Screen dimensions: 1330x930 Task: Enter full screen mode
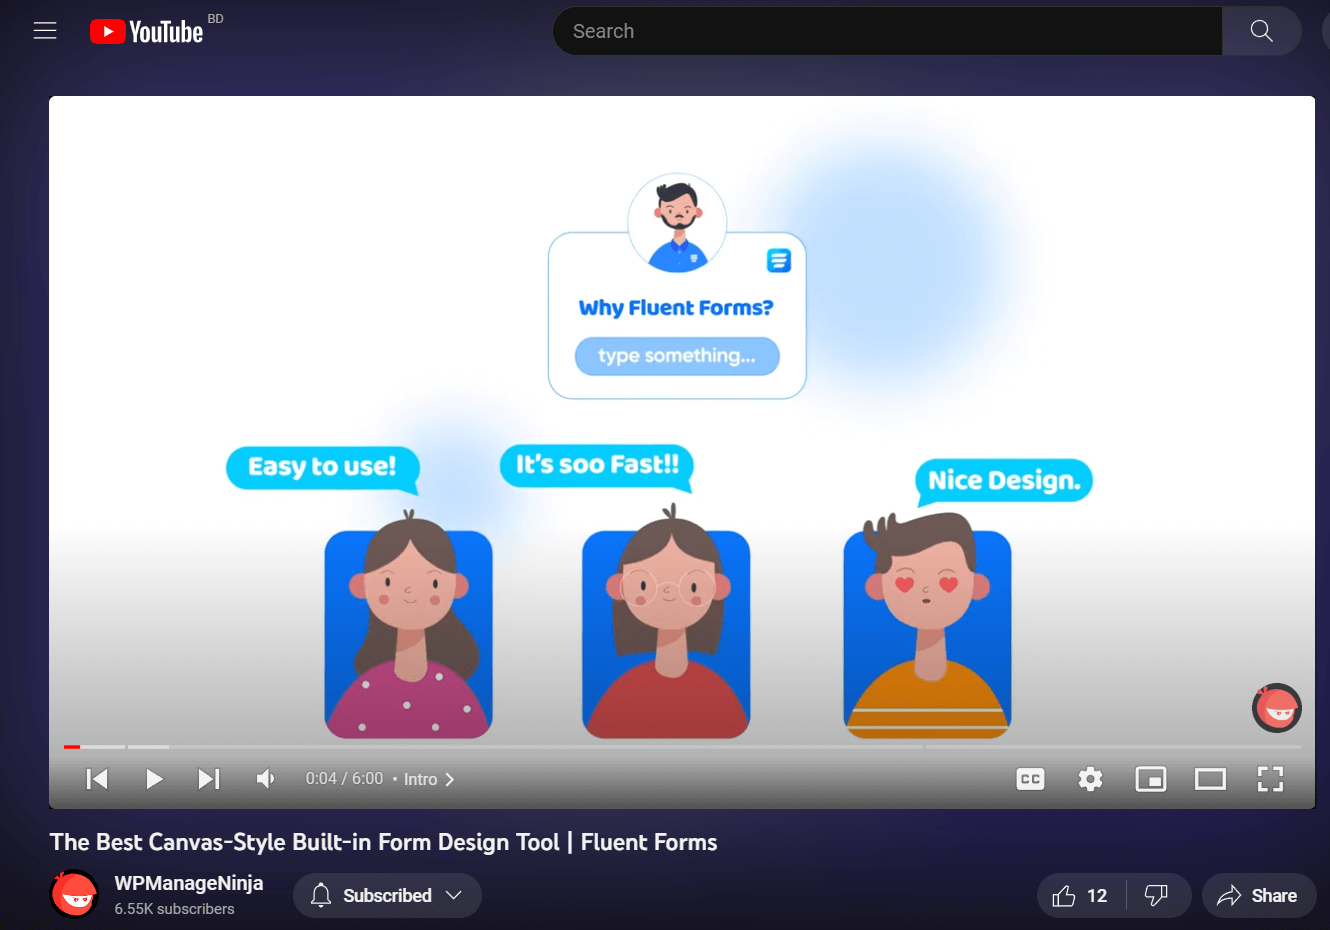tap(1270, 779)
